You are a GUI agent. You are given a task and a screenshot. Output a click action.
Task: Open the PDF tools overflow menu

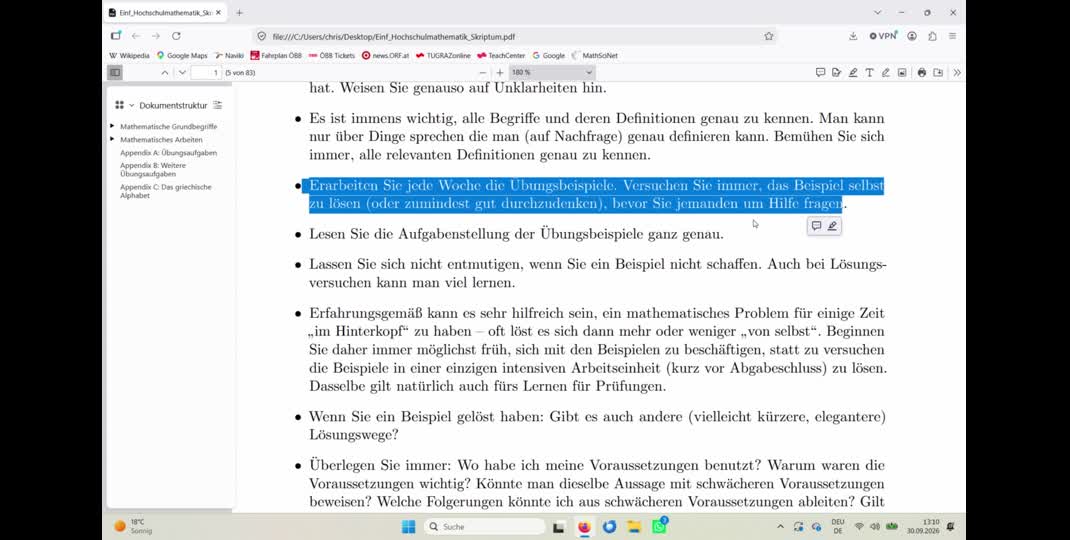pyautogui.click(x=957, y=72)
